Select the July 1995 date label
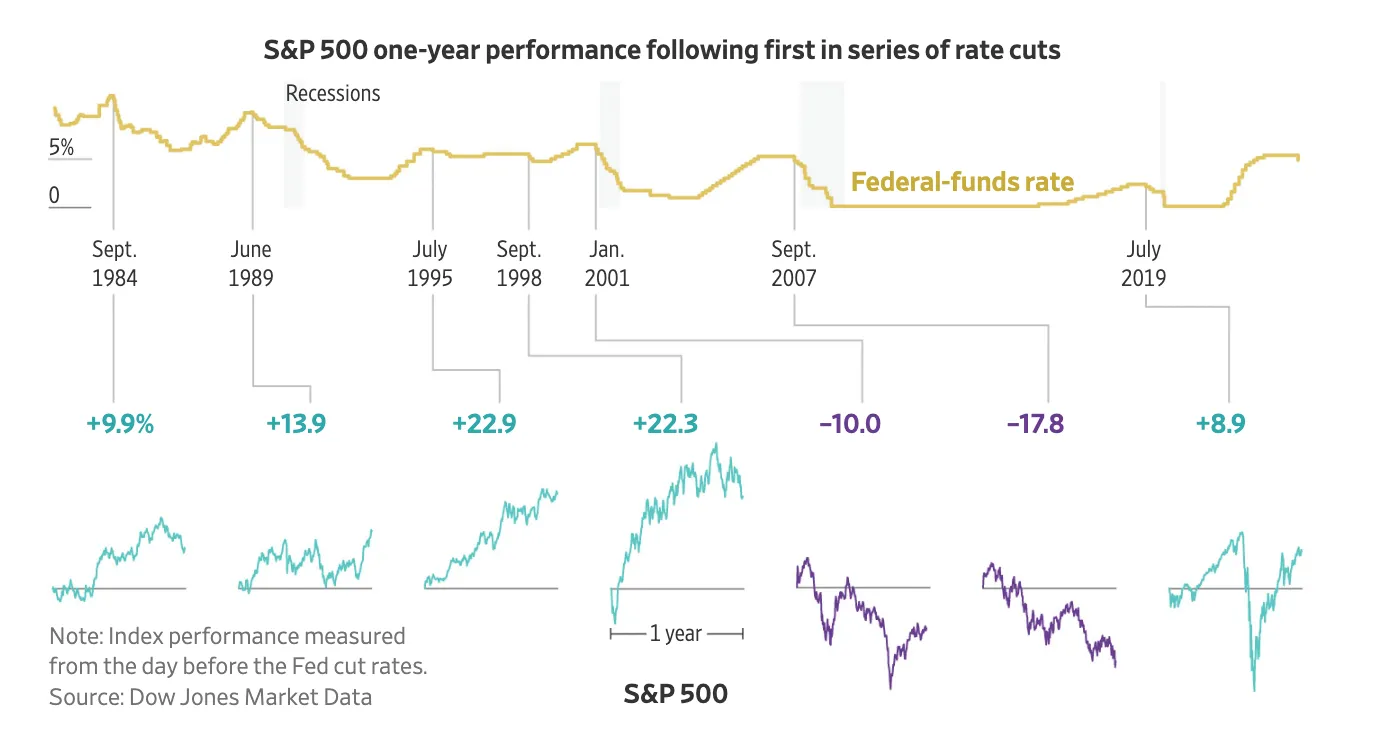The height and width of the screenshot is (748, 1388). 430,263
